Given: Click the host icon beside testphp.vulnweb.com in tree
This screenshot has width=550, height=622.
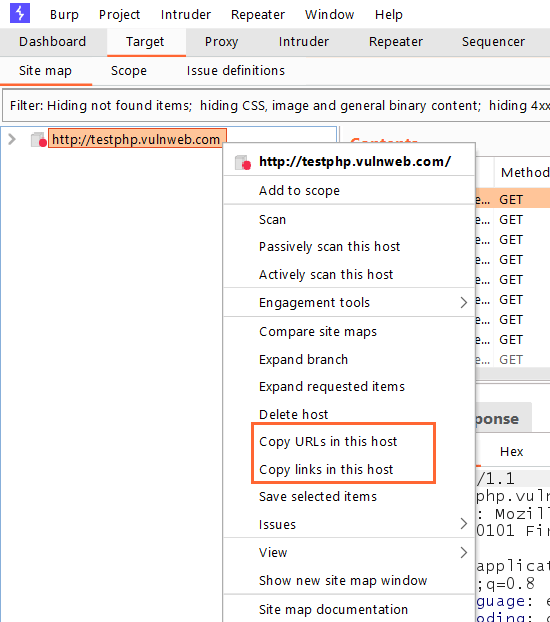Looking at the screenshot, I should pyautogui.click(x=39, y=139).
